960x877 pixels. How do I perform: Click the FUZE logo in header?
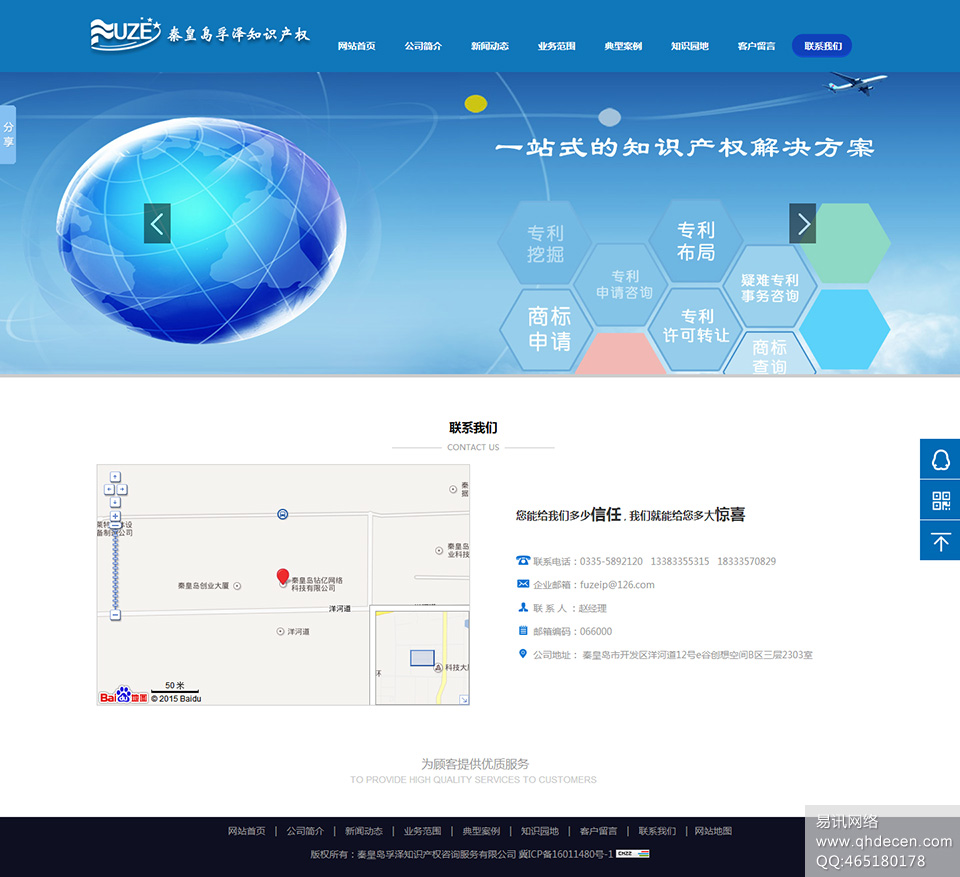(125, 34)
